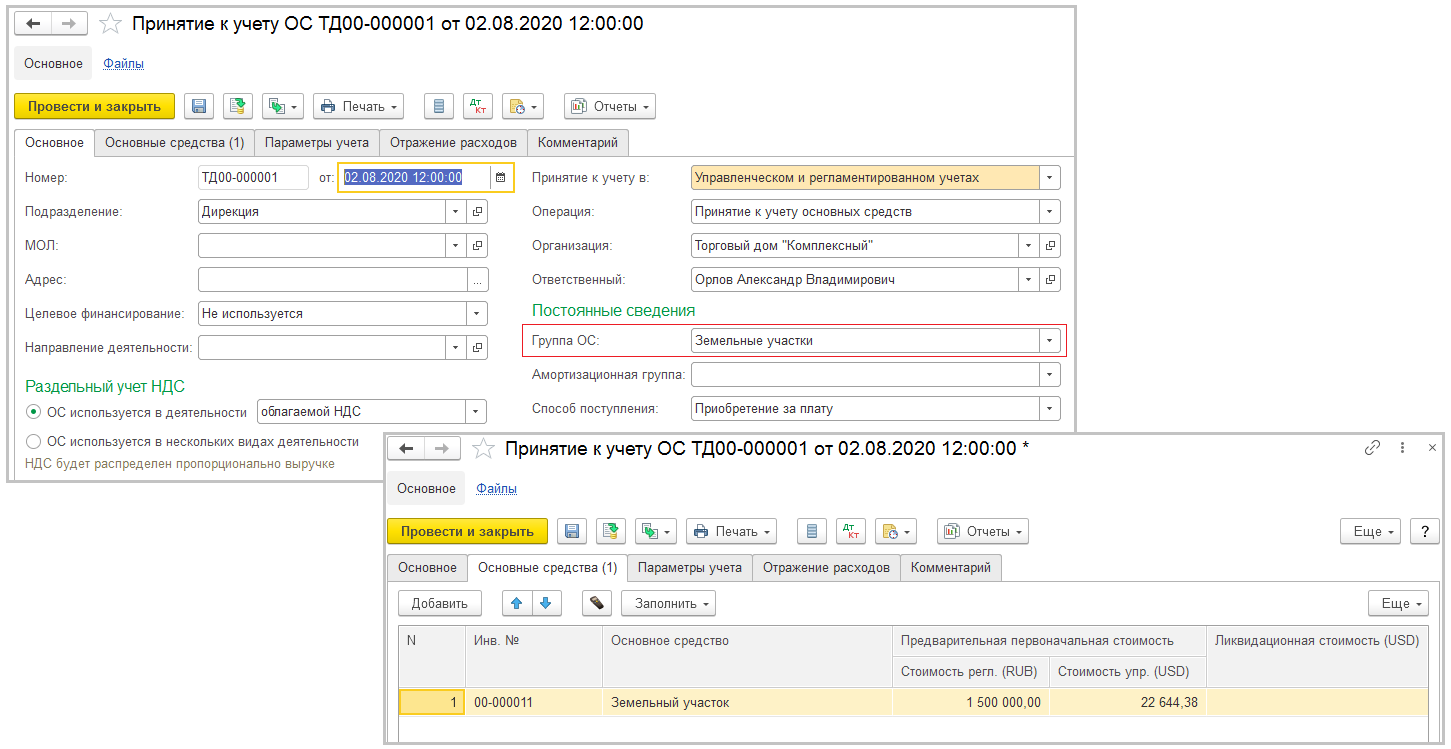Click forward arrow in the lower window

click(442, 449)
